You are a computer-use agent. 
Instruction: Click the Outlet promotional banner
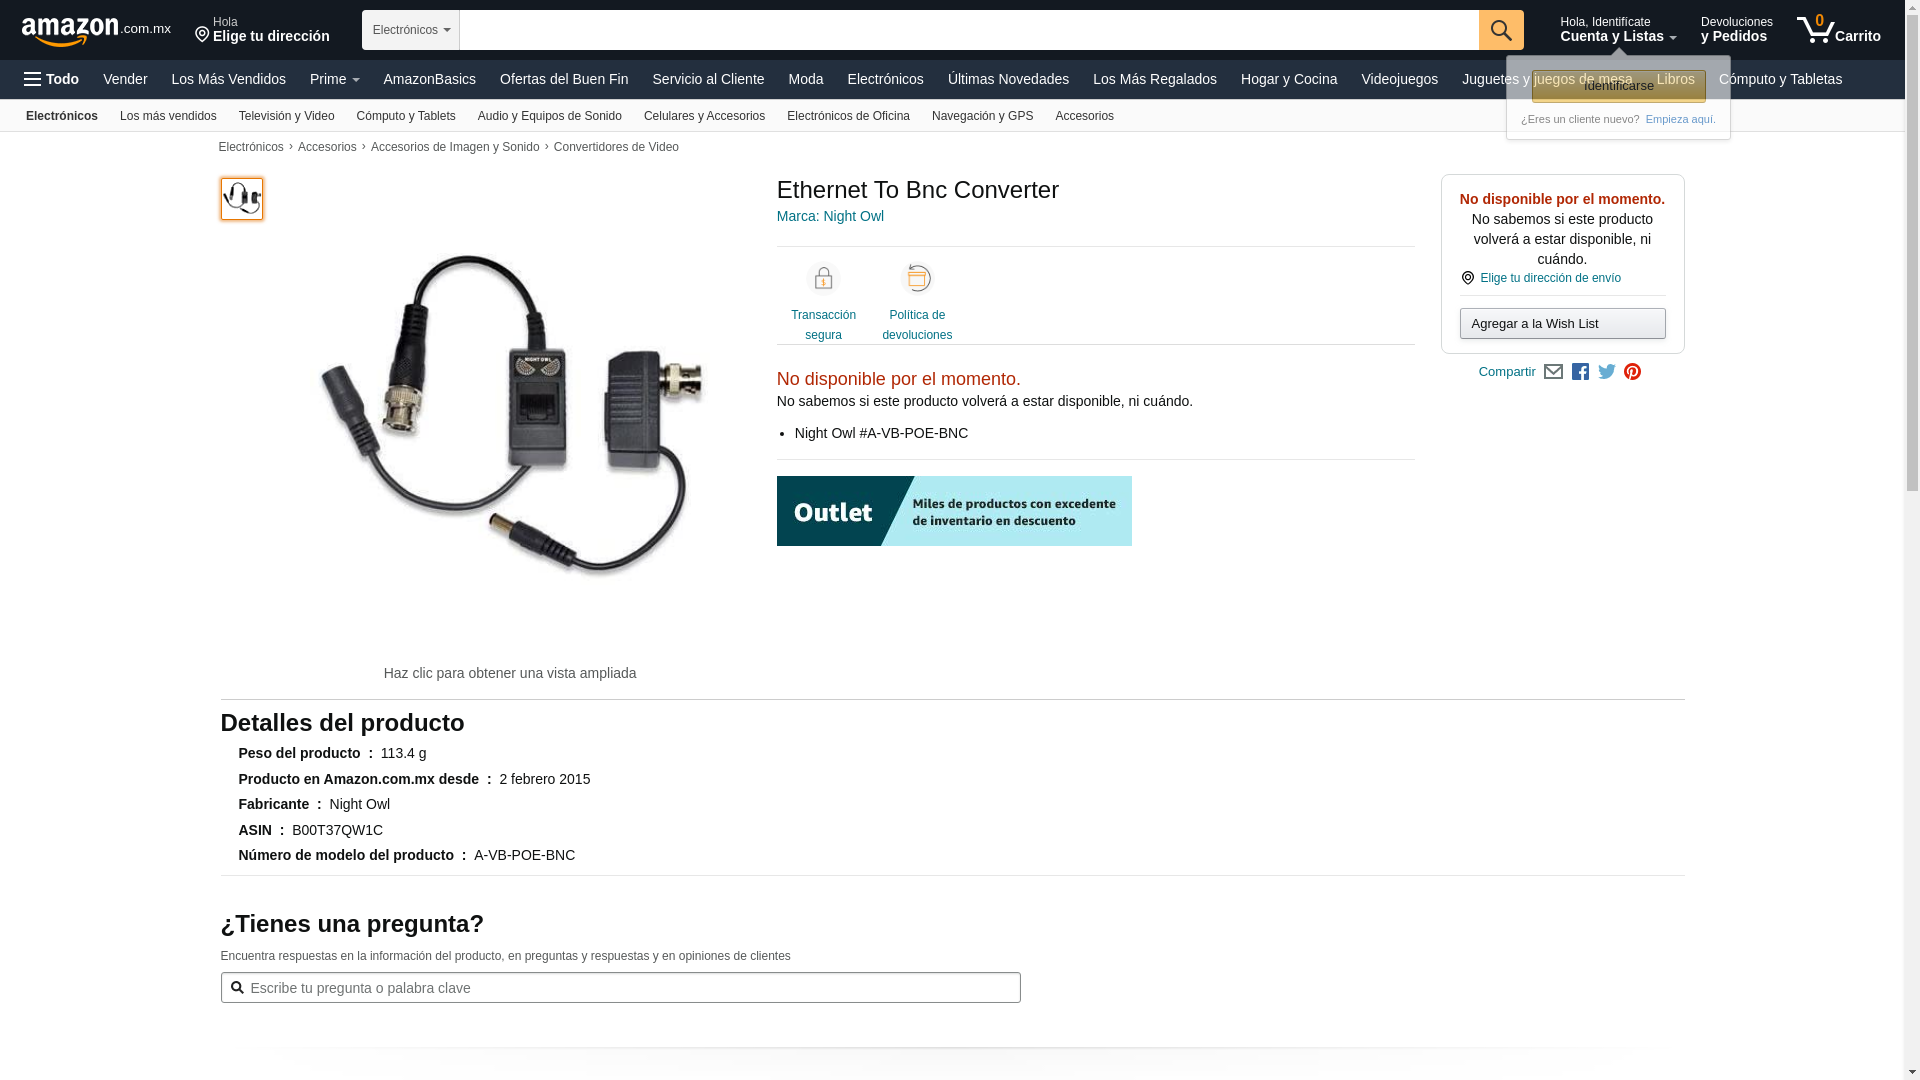(x=954, y=511)
